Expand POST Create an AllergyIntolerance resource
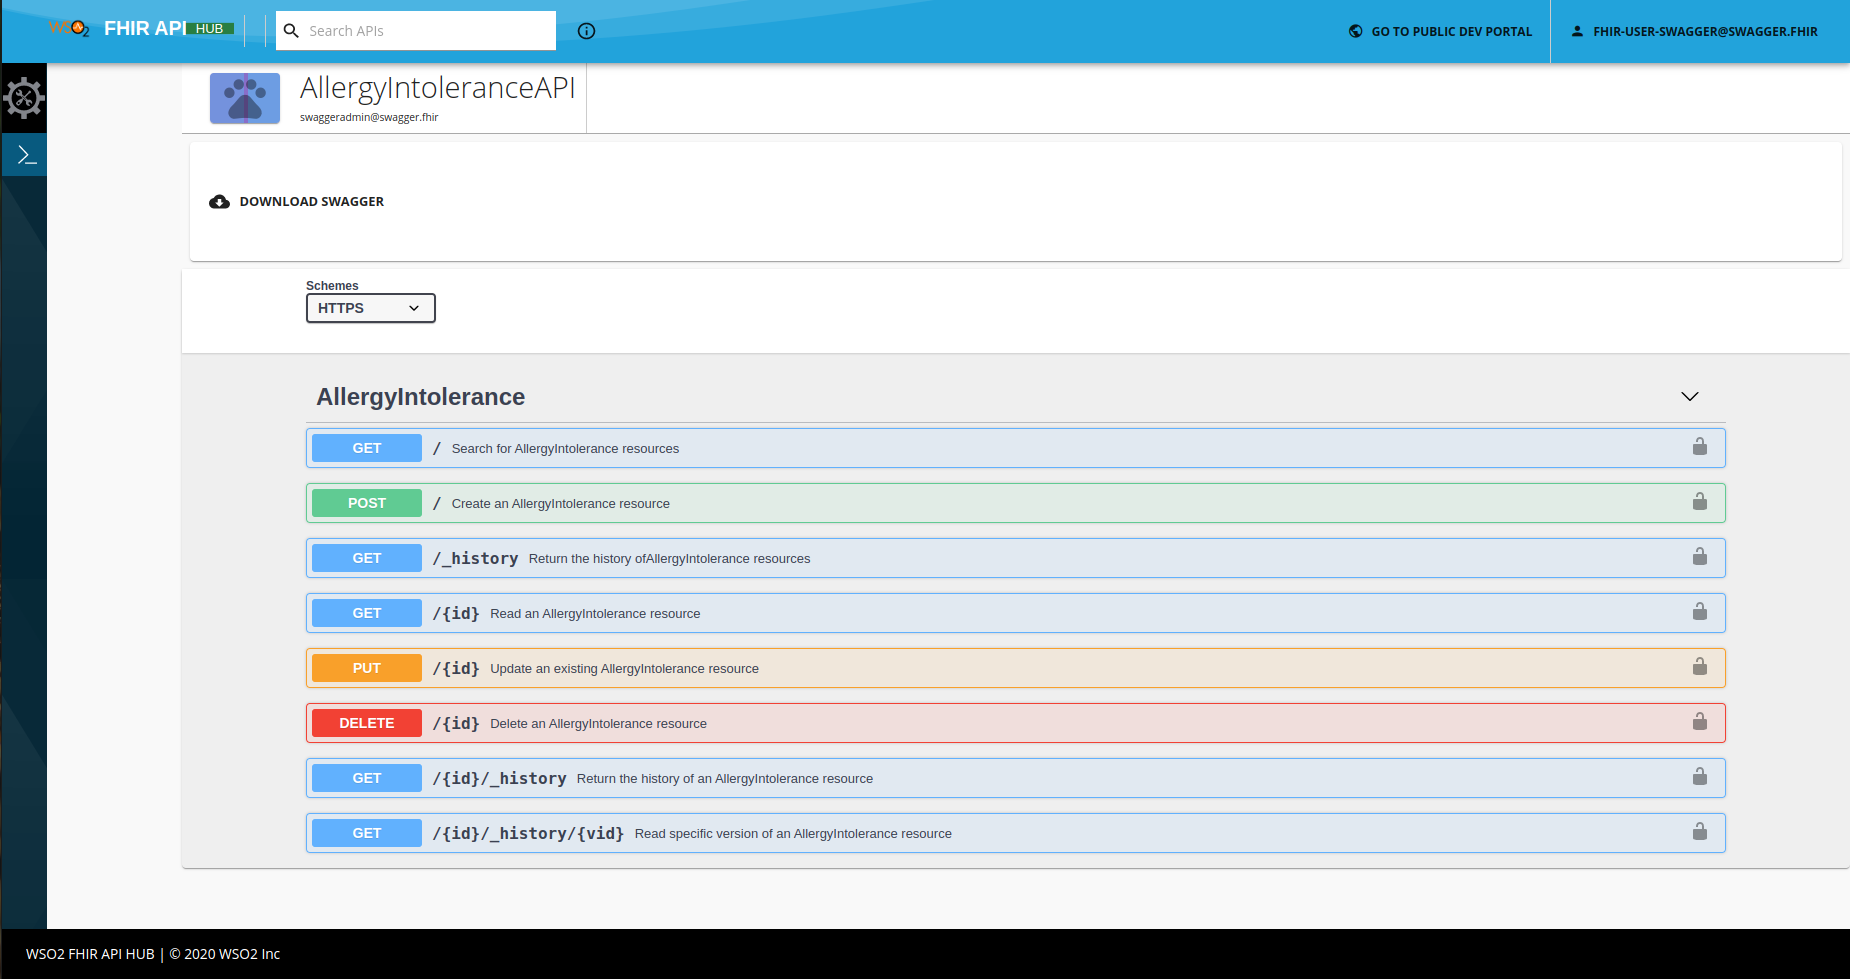1850x979 pixels. pyautogui.click(x=1016, y=503)
